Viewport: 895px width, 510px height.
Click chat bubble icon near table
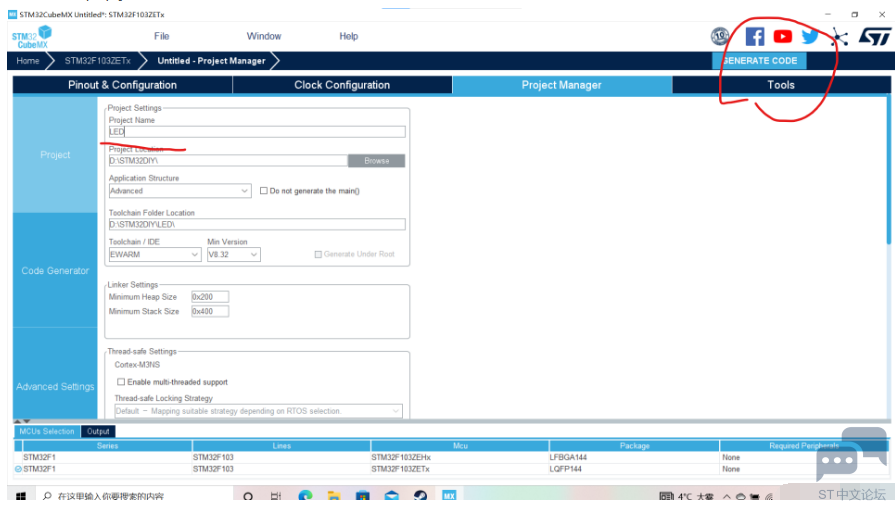(852, 454)
